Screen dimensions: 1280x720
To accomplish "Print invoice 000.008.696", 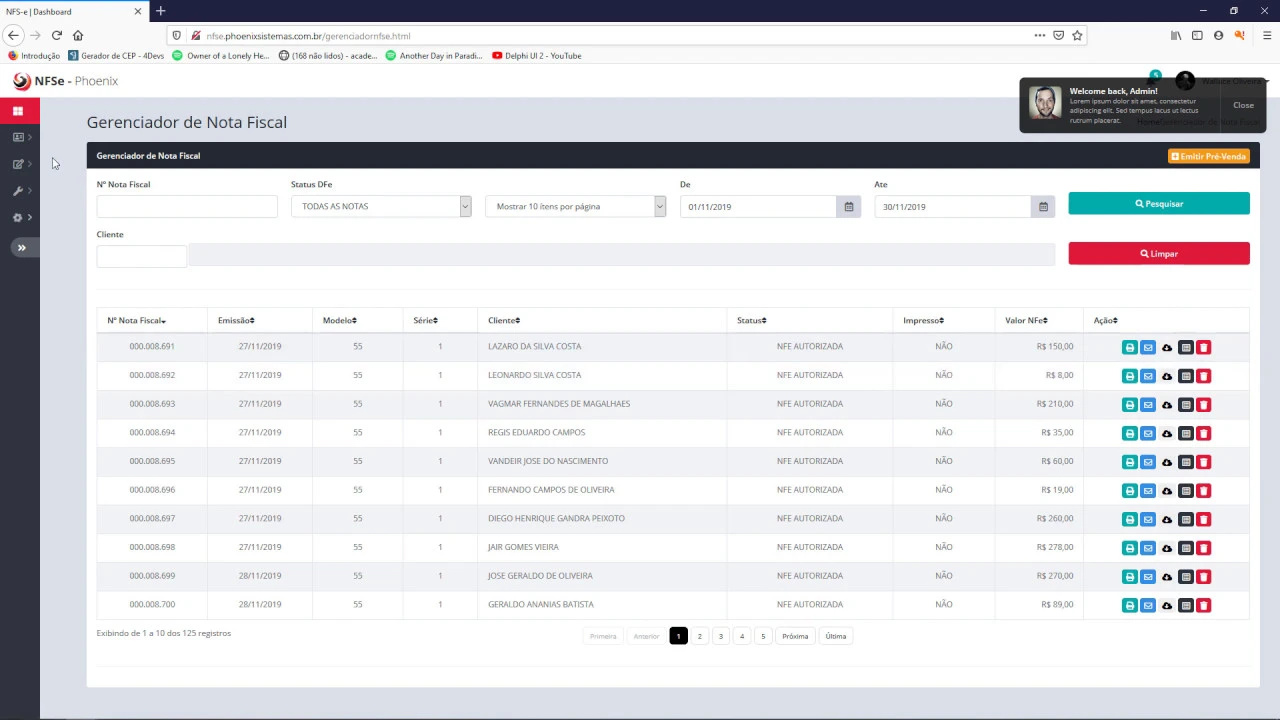I will 1129,491.
